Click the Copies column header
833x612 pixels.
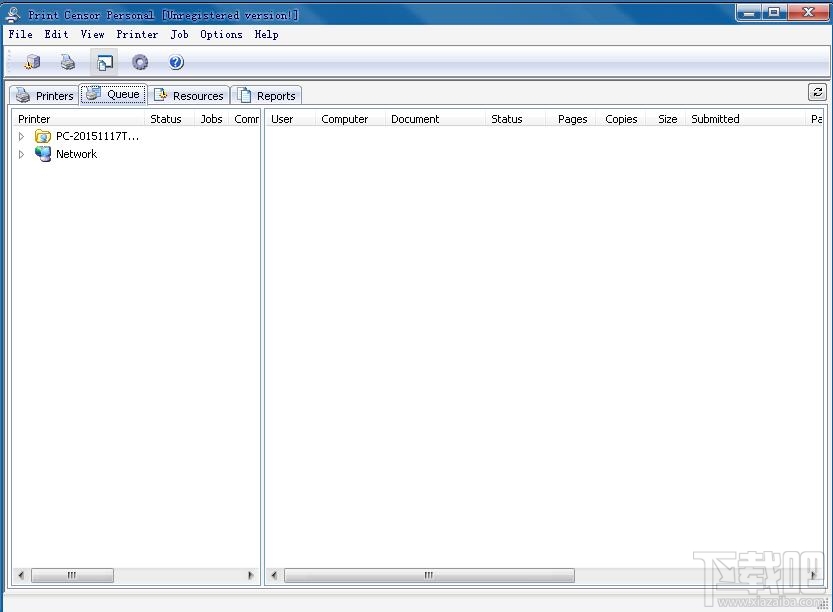(x=620, y=119)
